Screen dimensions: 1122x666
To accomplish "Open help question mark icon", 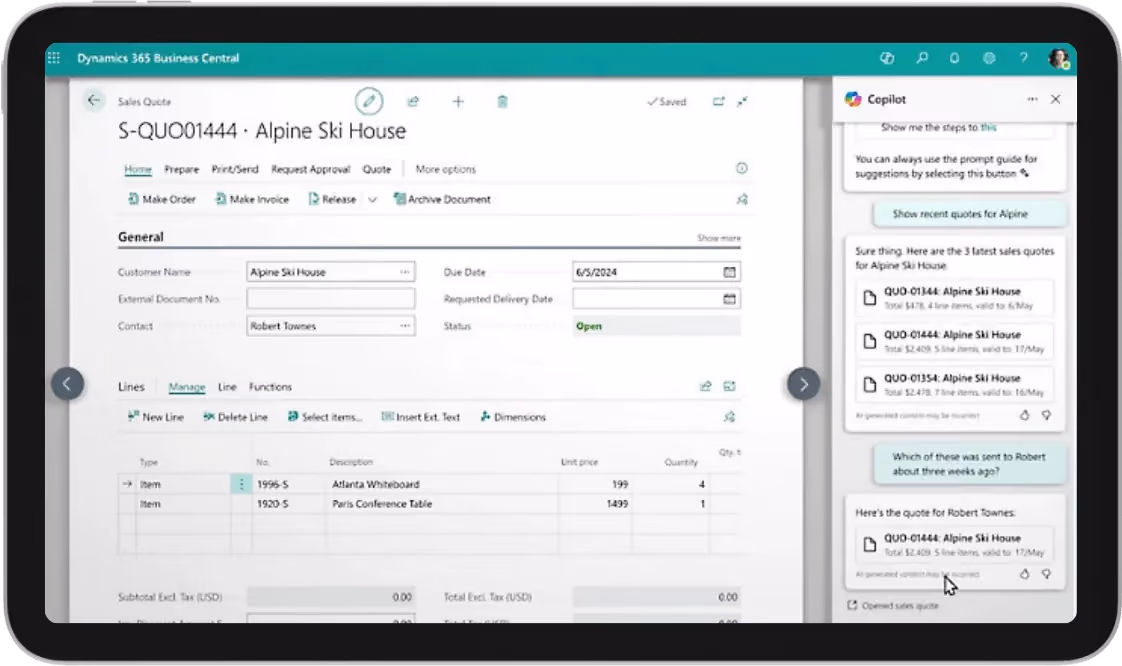I will [x=1023, y=58].
